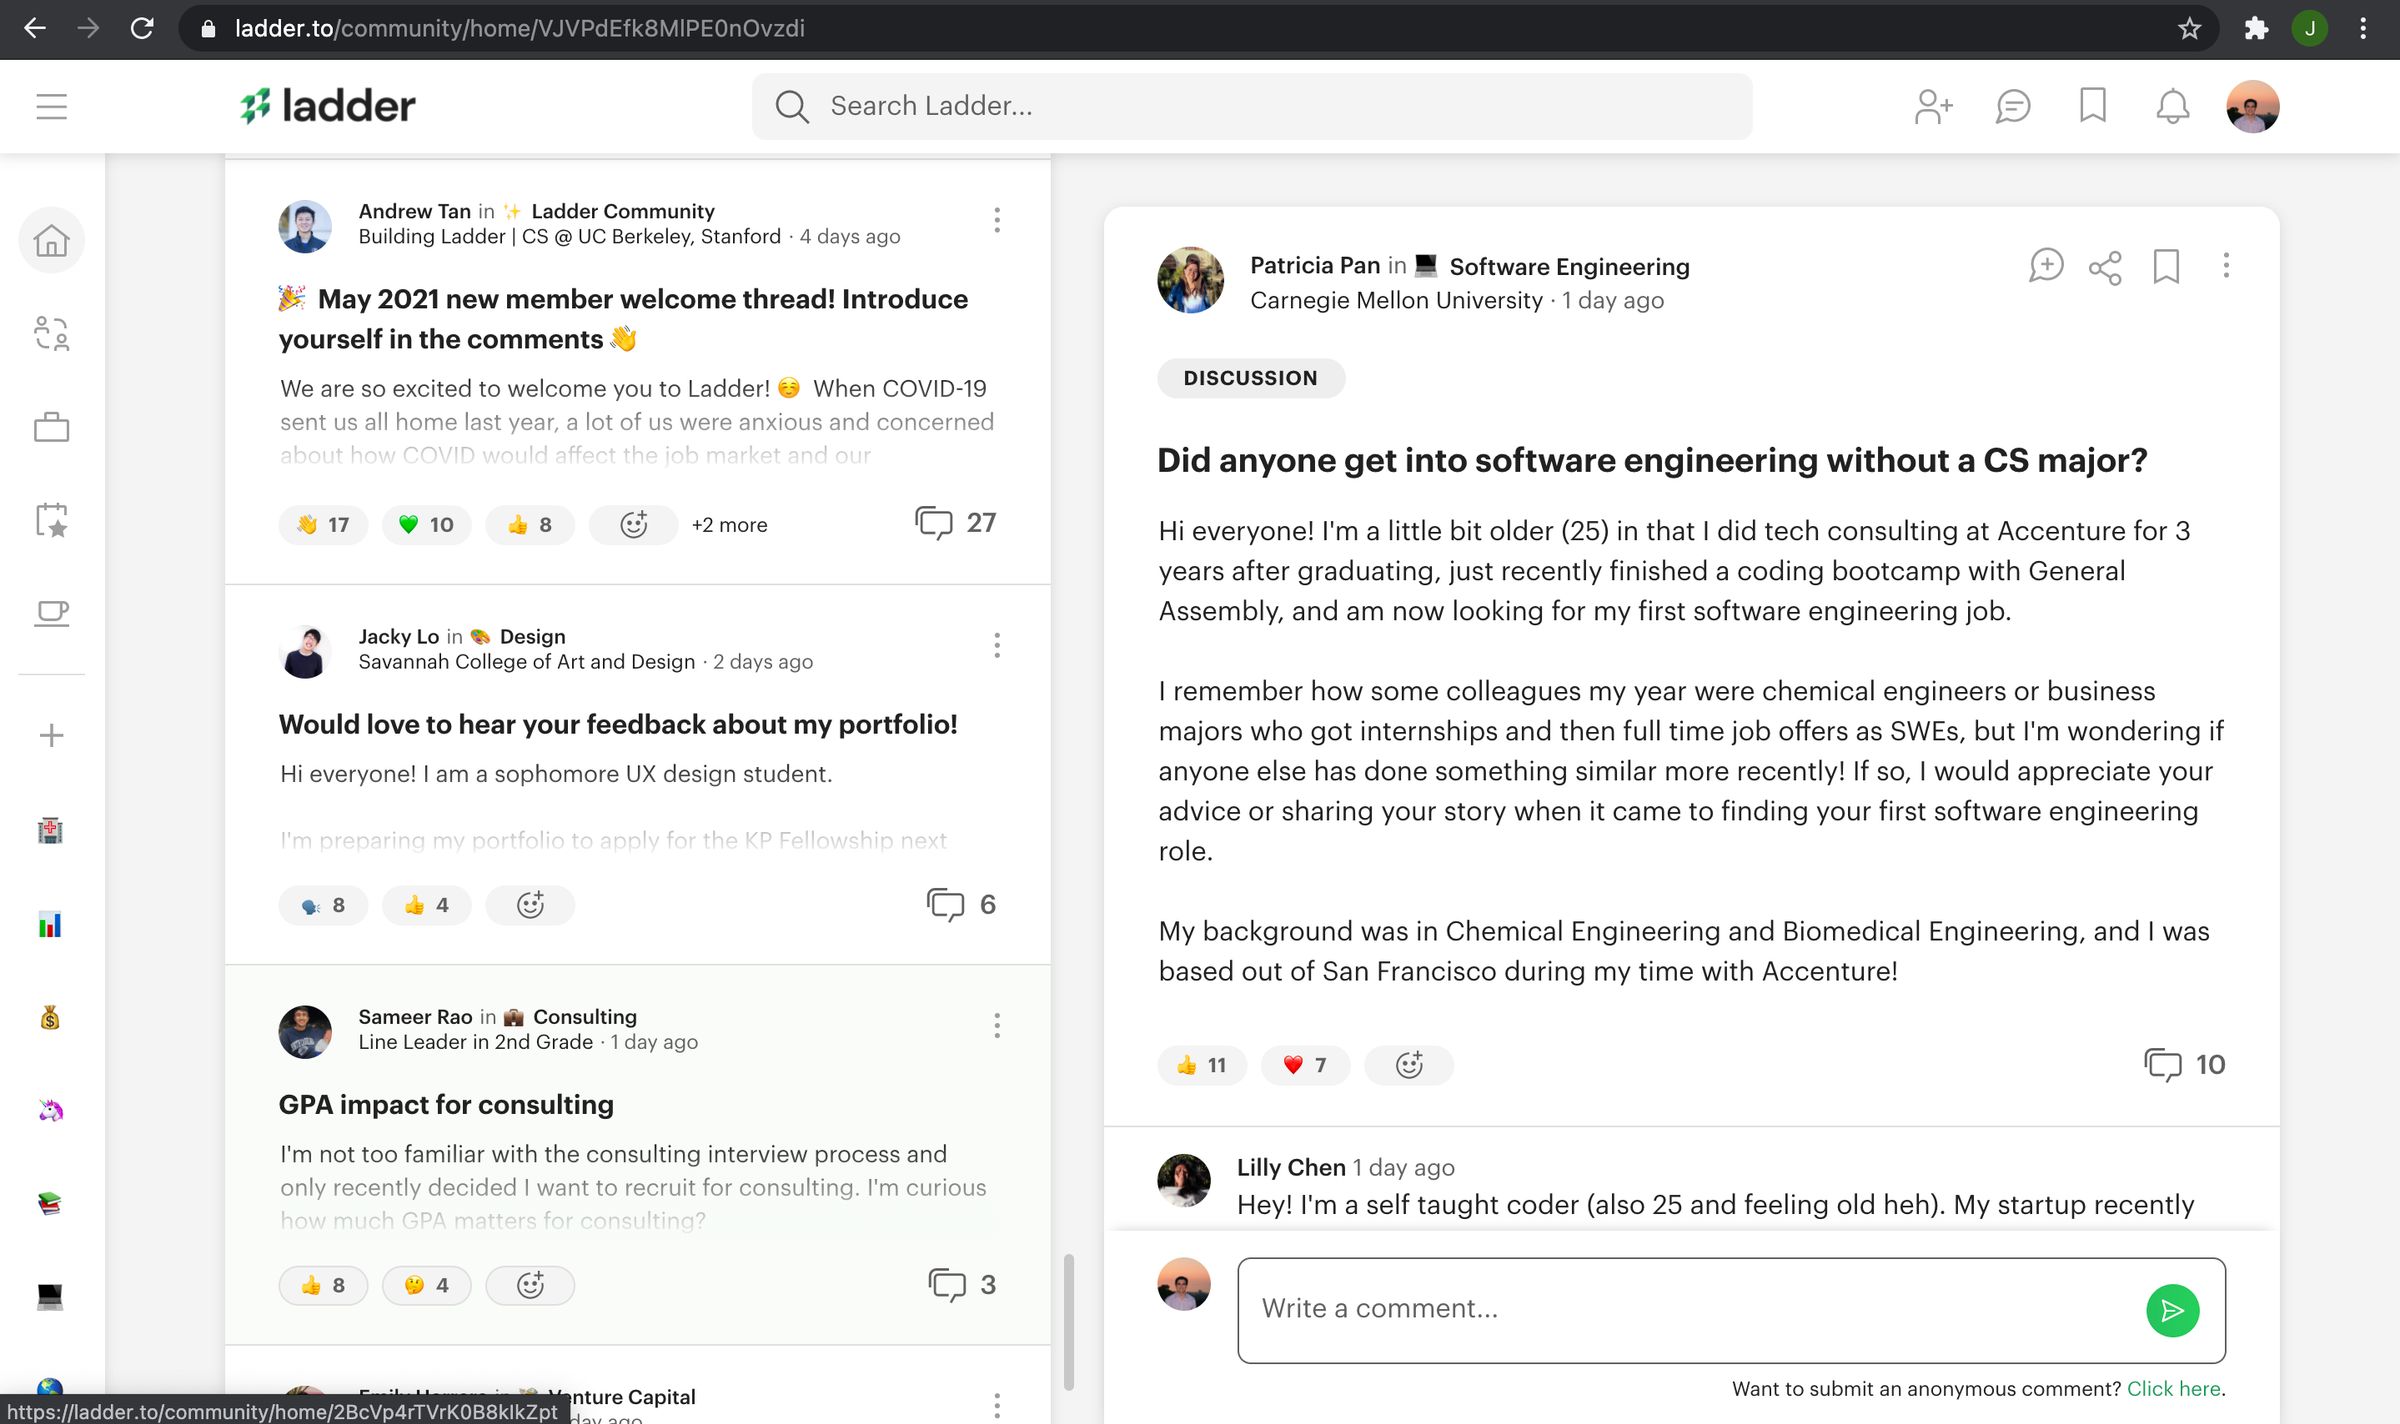
Task: Select the DISCUSSION topic tag
Action: (x=1251, y=378)
